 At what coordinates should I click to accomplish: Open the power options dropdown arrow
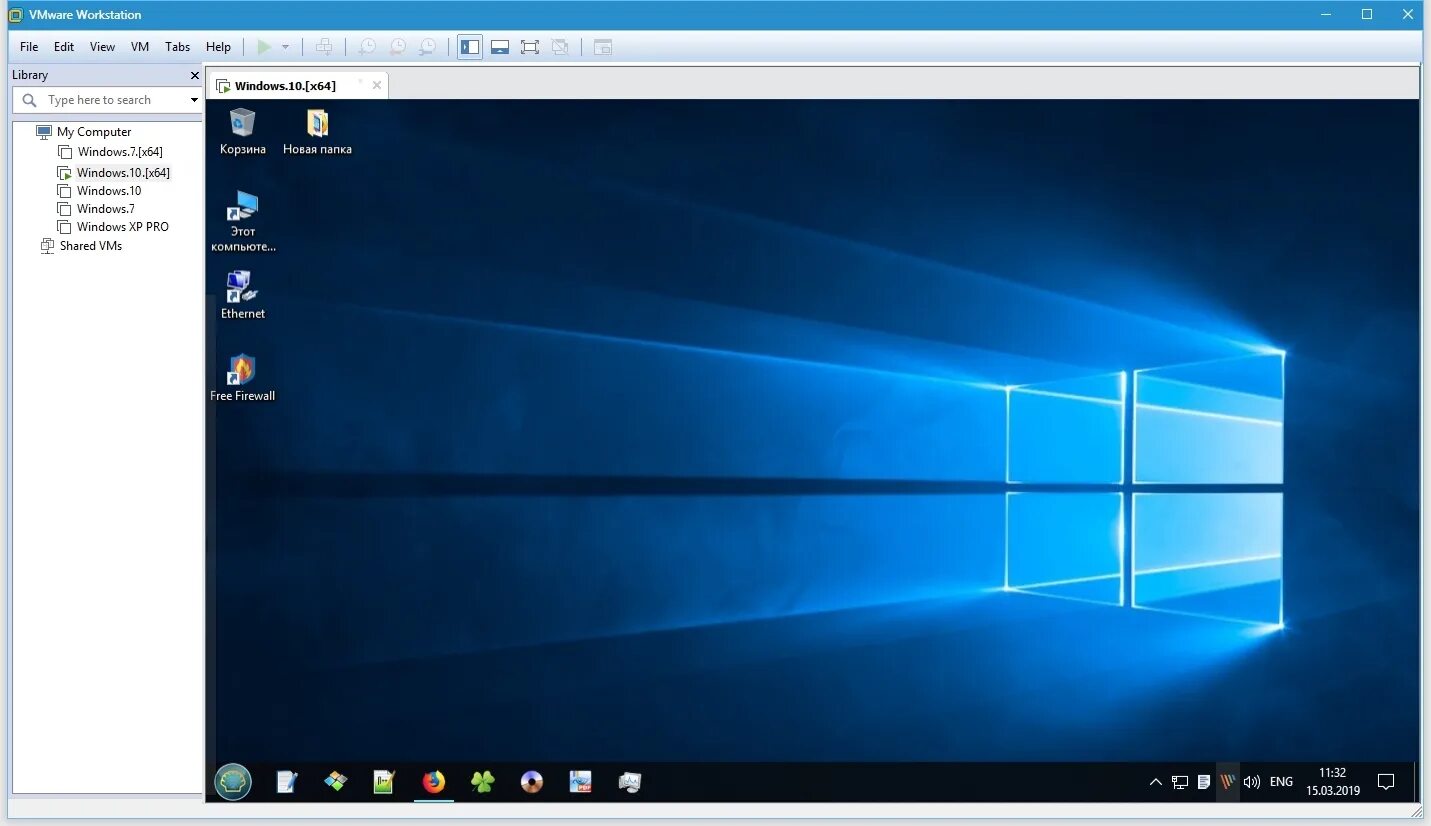tap(285, 47)
